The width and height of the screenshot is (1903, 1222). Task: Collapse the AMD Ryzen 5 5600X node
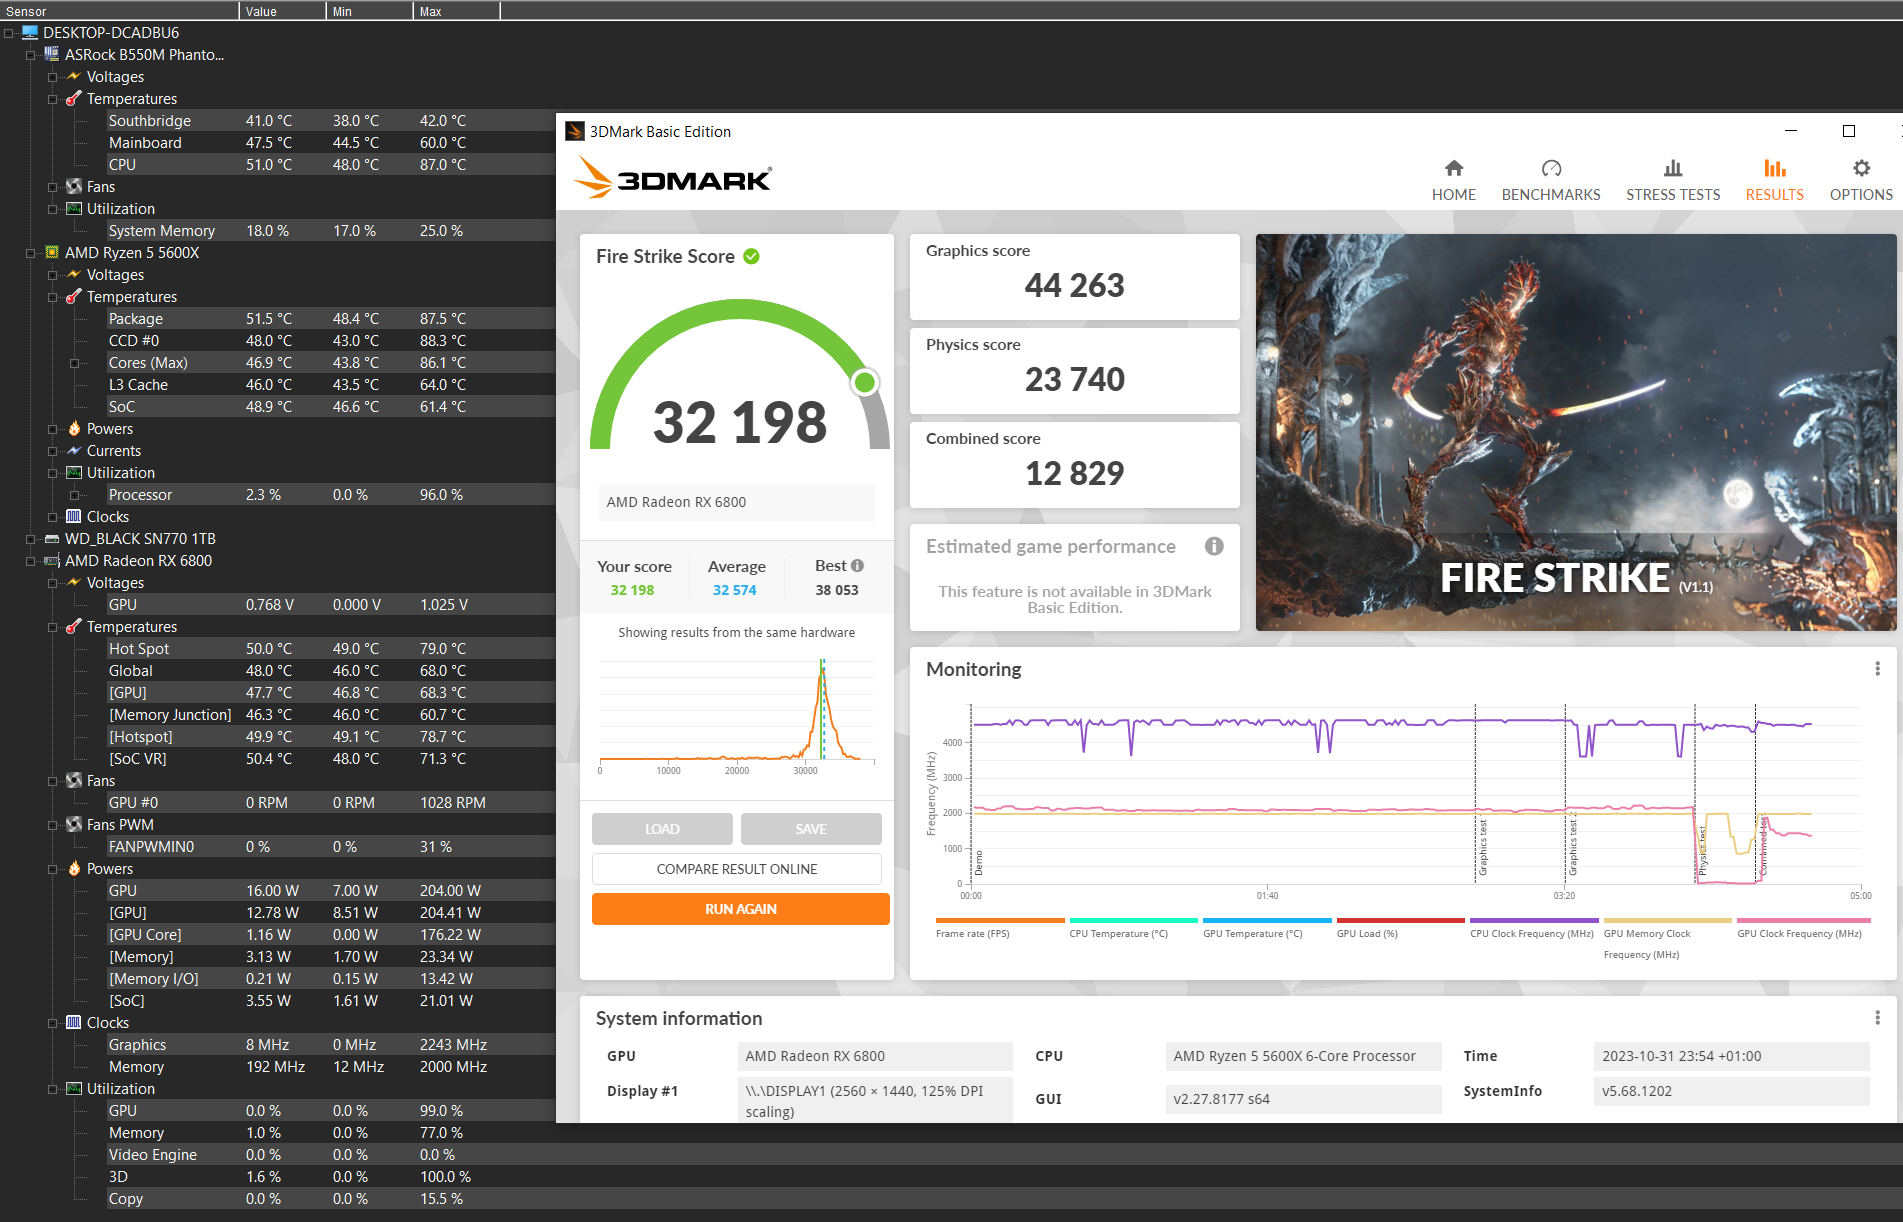click(x=31, y=253)
